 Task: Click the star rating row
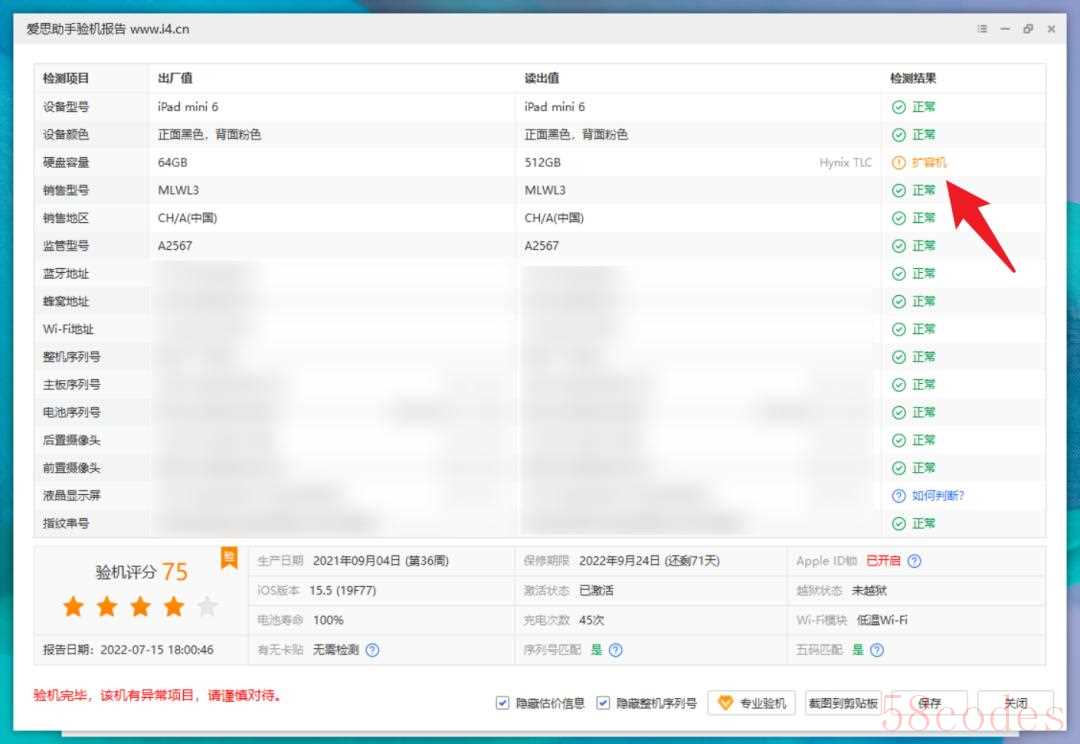click(x=141, y=607)
